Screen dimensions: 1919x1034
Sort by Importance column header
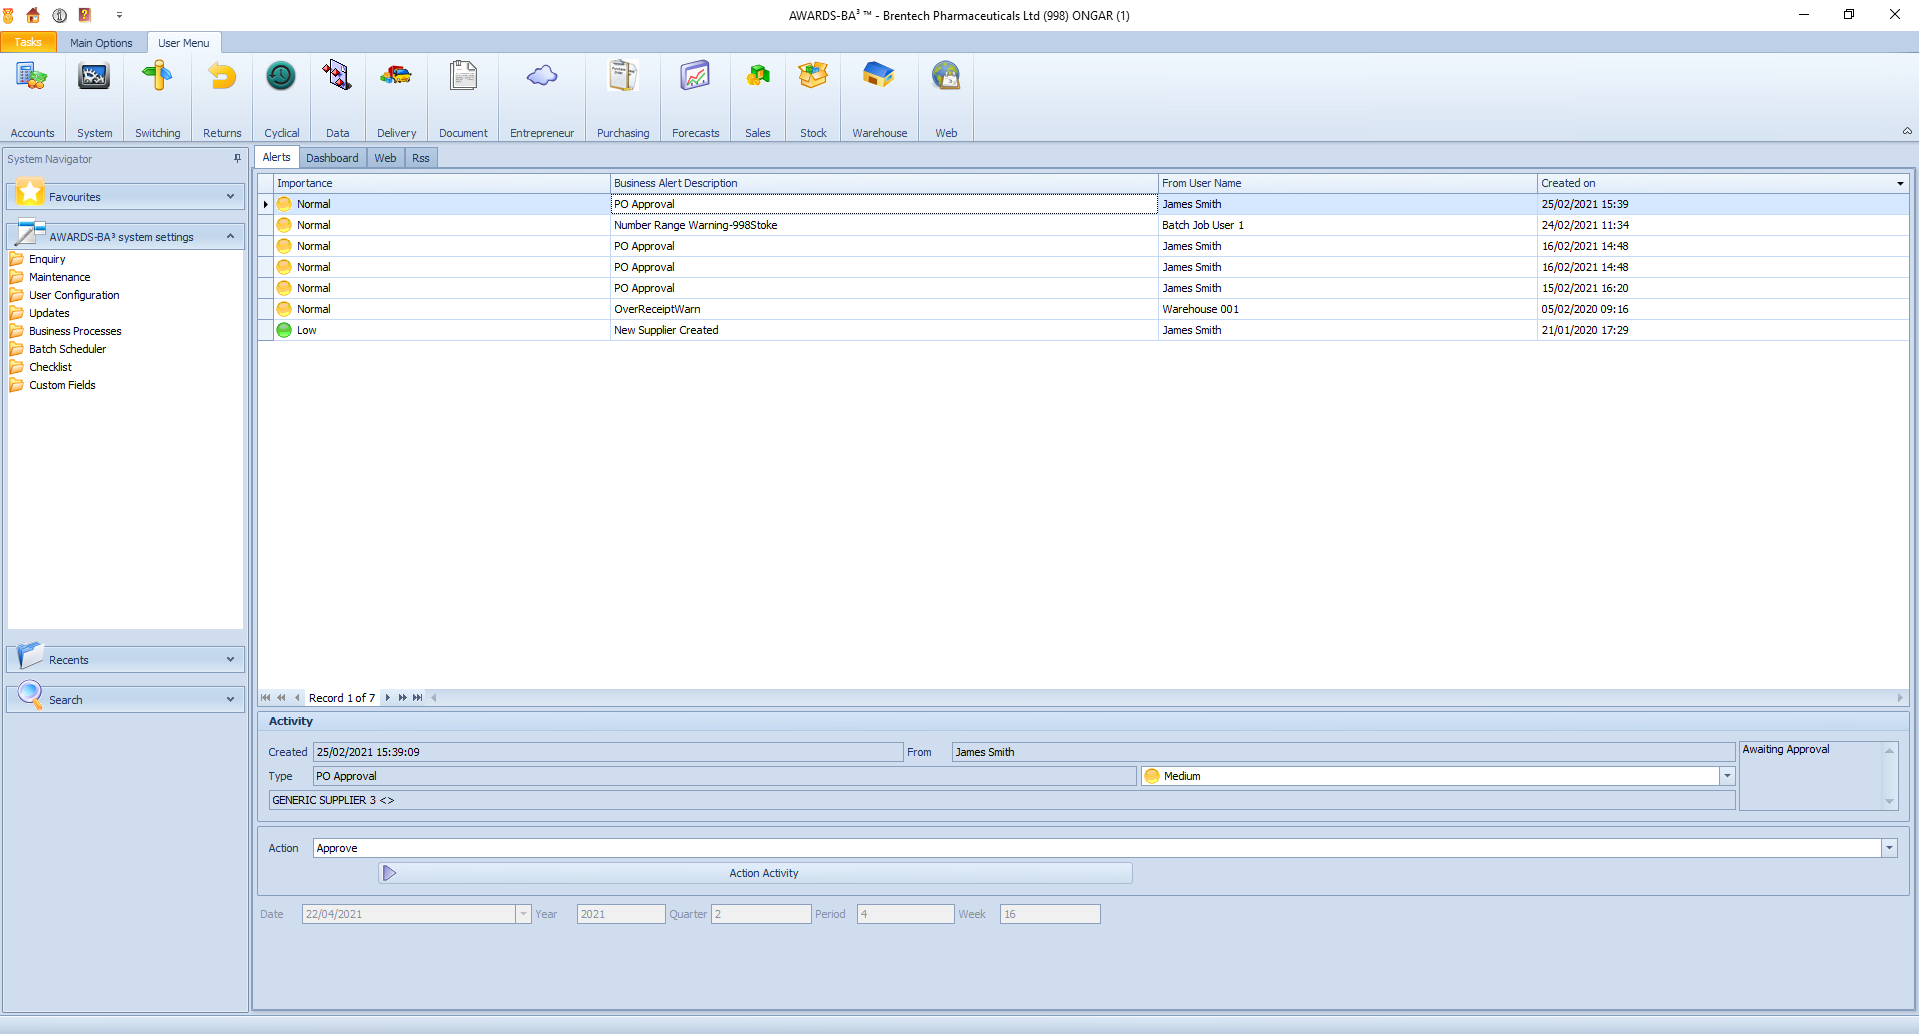441,183
